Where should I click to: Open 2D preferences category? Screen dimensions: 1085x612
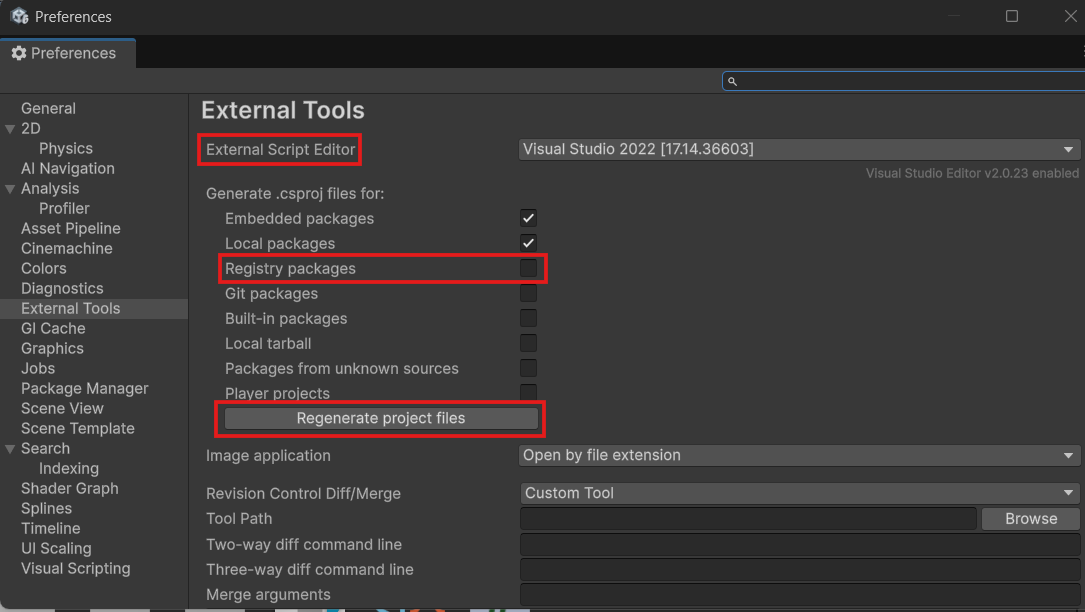tap(30, 129)
